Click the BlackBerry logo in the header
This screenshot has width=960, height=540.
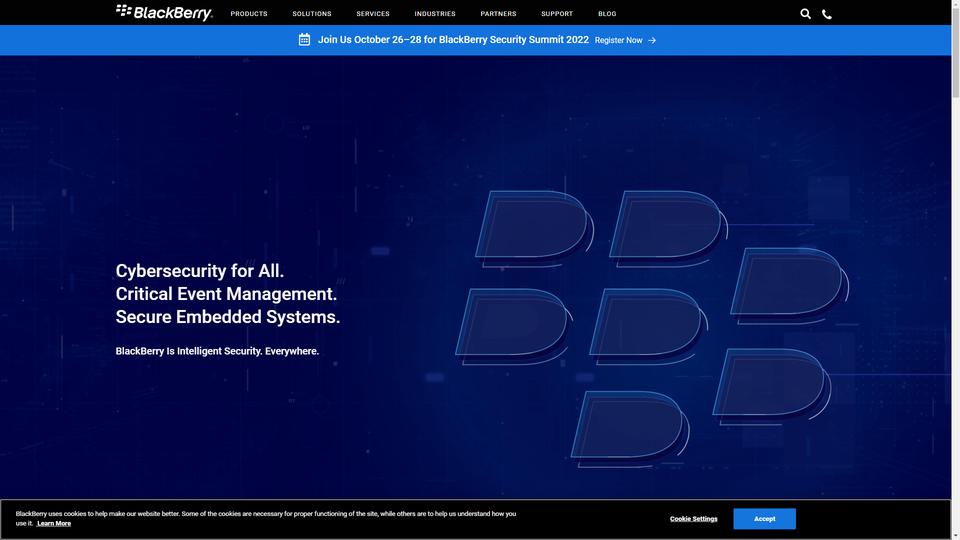(164, 12)
